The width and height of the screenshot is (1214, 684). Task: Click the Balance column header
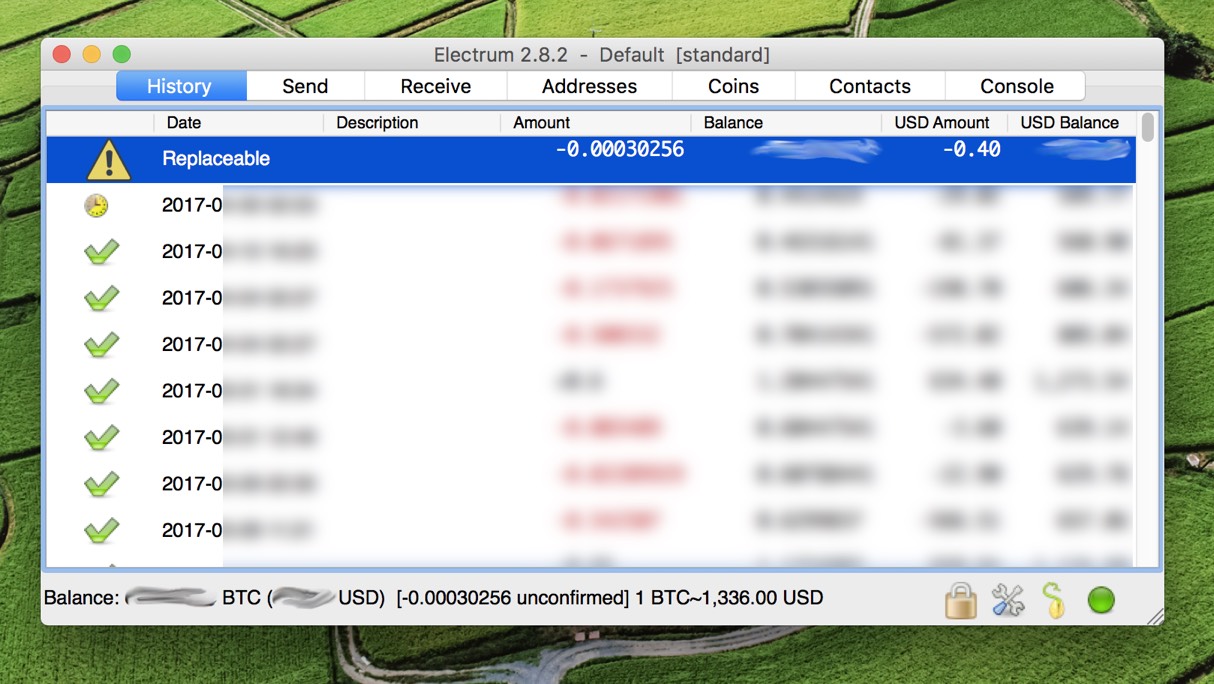(x=786, y=123)
